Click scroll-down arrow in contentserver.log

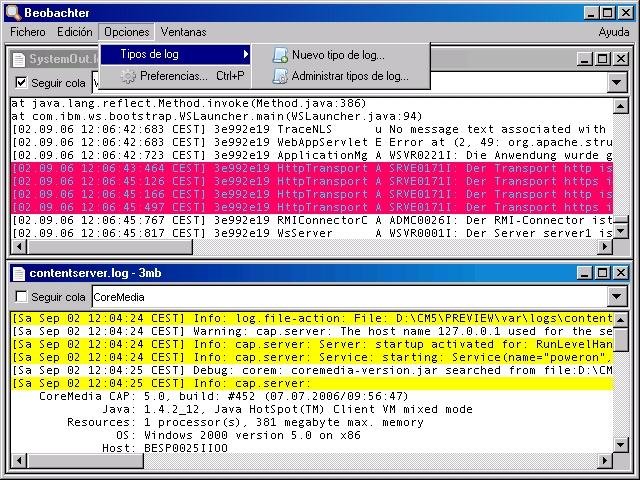(x=620, y=444)
